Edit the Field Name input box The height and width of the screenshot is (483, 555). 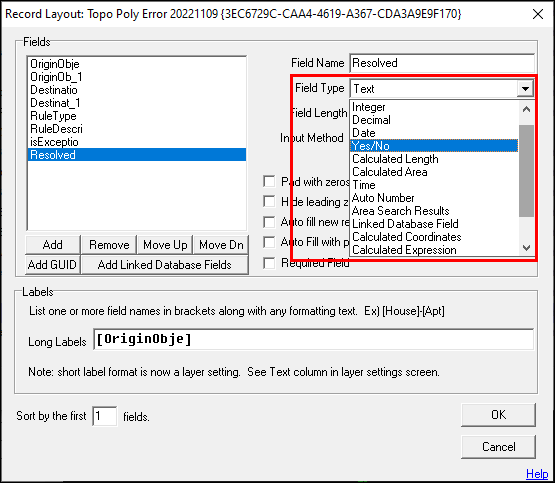point(442,63)
